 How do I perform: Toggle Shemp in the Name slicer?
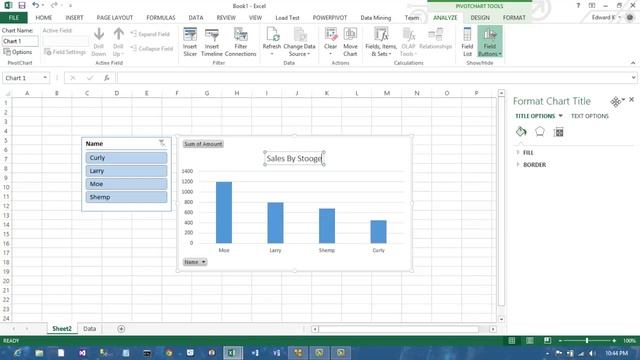pyautogui.click(x=126, y=197)
